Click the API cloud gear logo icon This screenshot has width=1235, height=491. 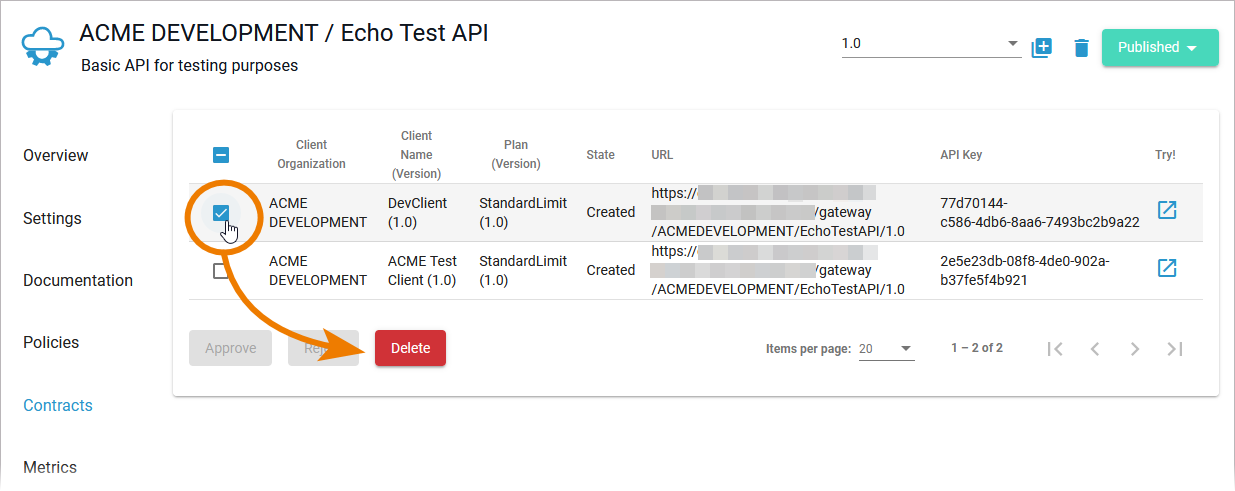tap(42, 47)
